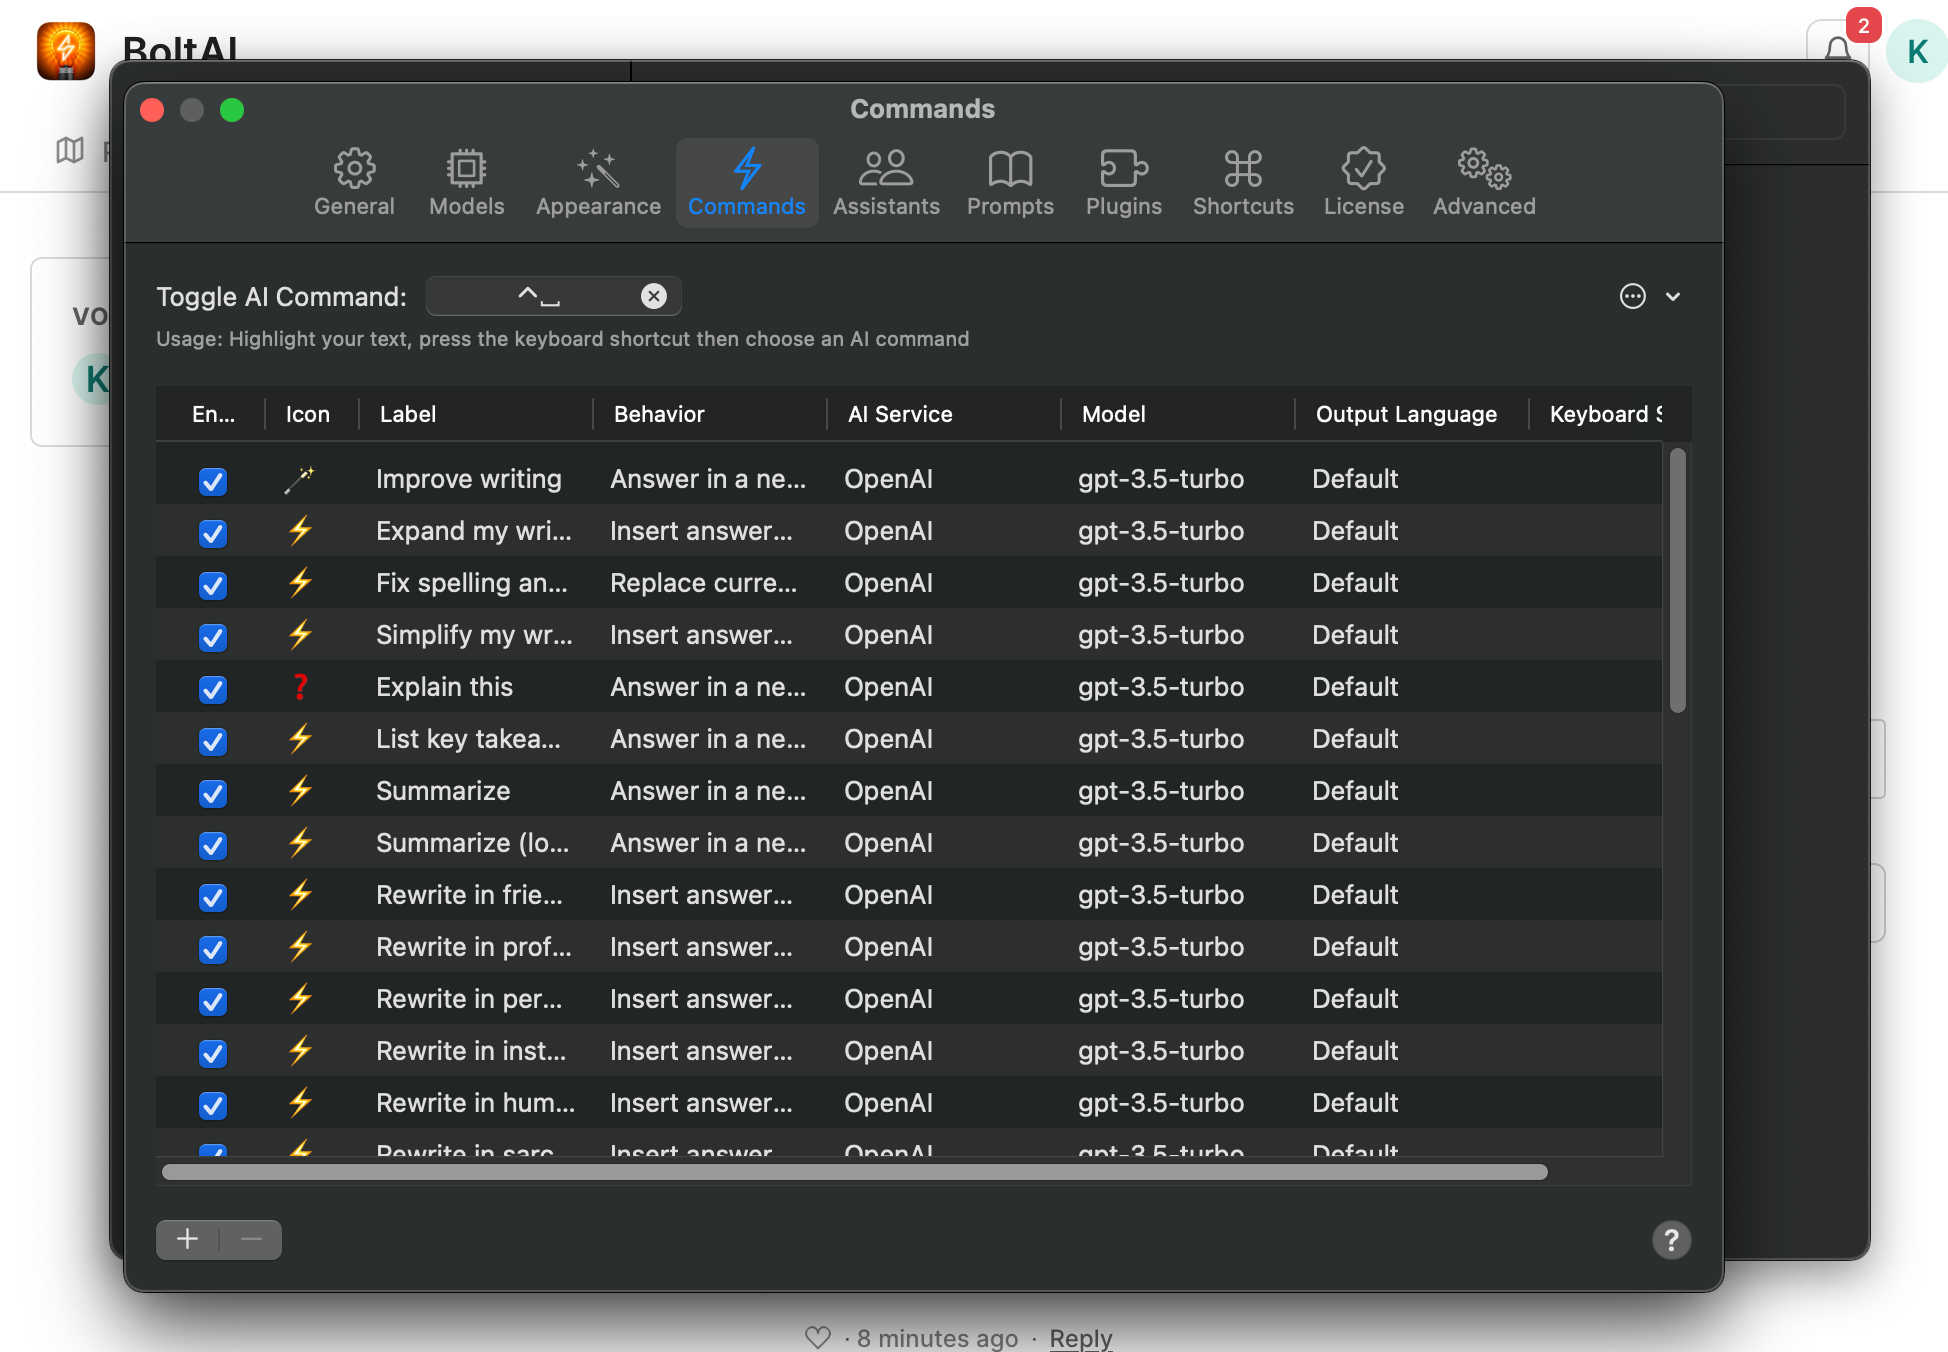
Task: Open the Assistants tab
Action: click(886, 183)
